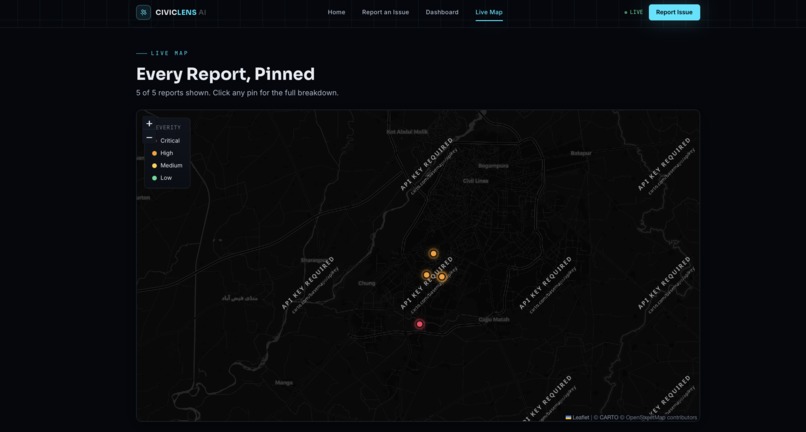Open the OpenStreetMap contributors link
806x432 pixels.
(x=661, y=418)
